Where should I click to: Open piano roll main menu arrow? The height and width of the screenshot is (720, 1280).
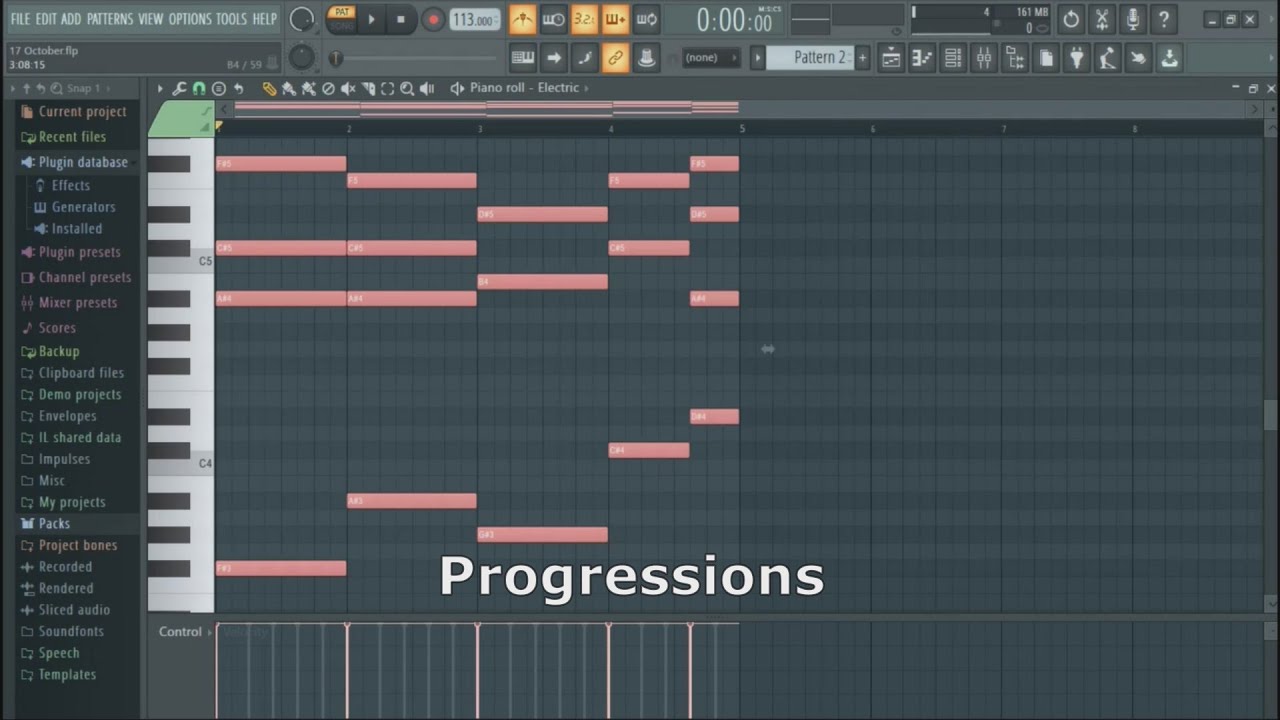coord(160,88)
